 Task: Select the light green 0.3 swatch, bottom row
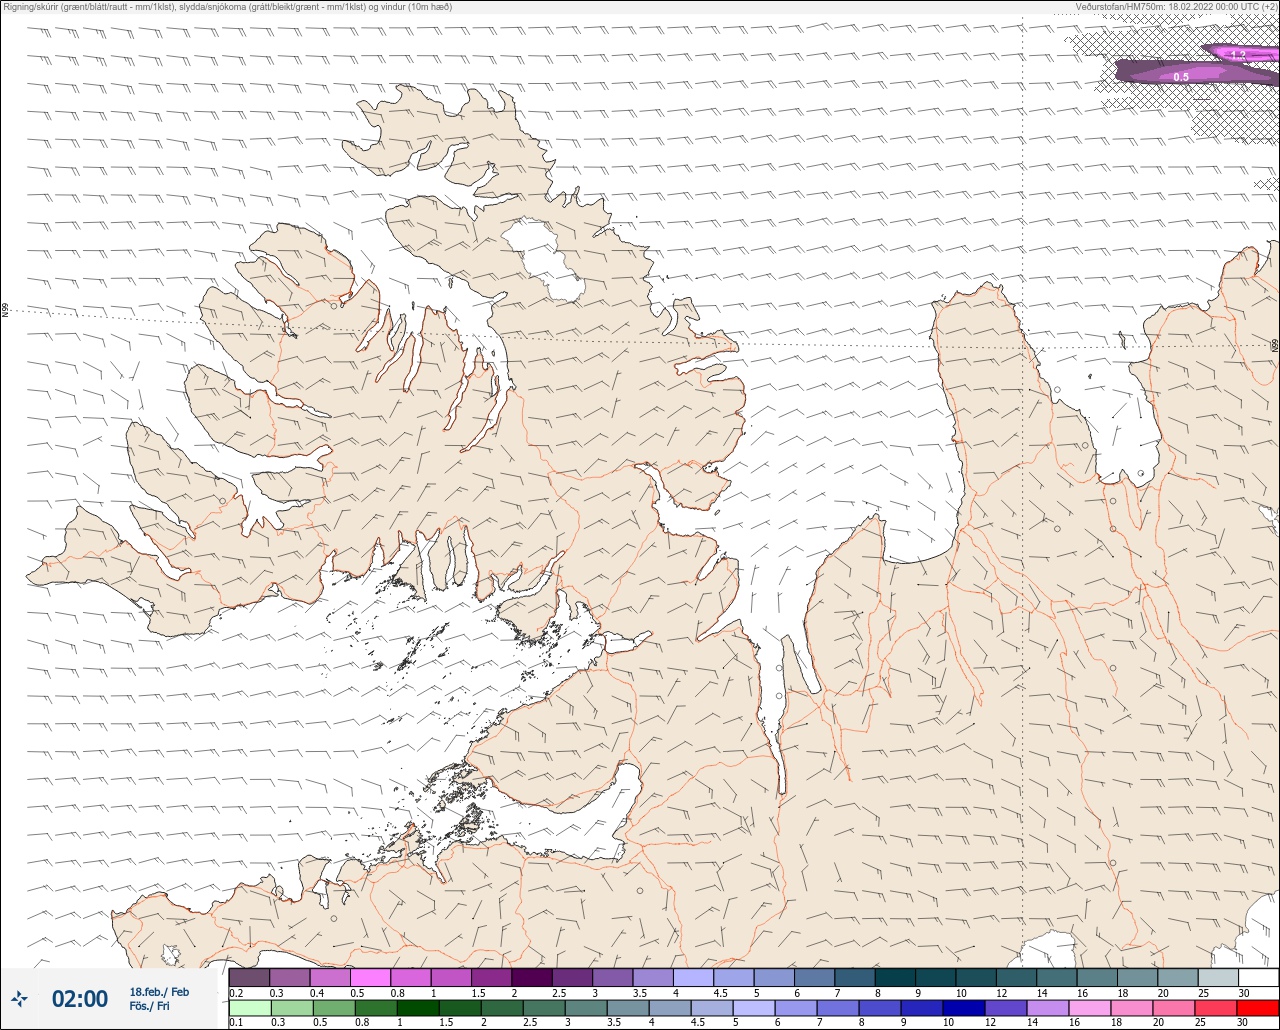point(291,1007)
